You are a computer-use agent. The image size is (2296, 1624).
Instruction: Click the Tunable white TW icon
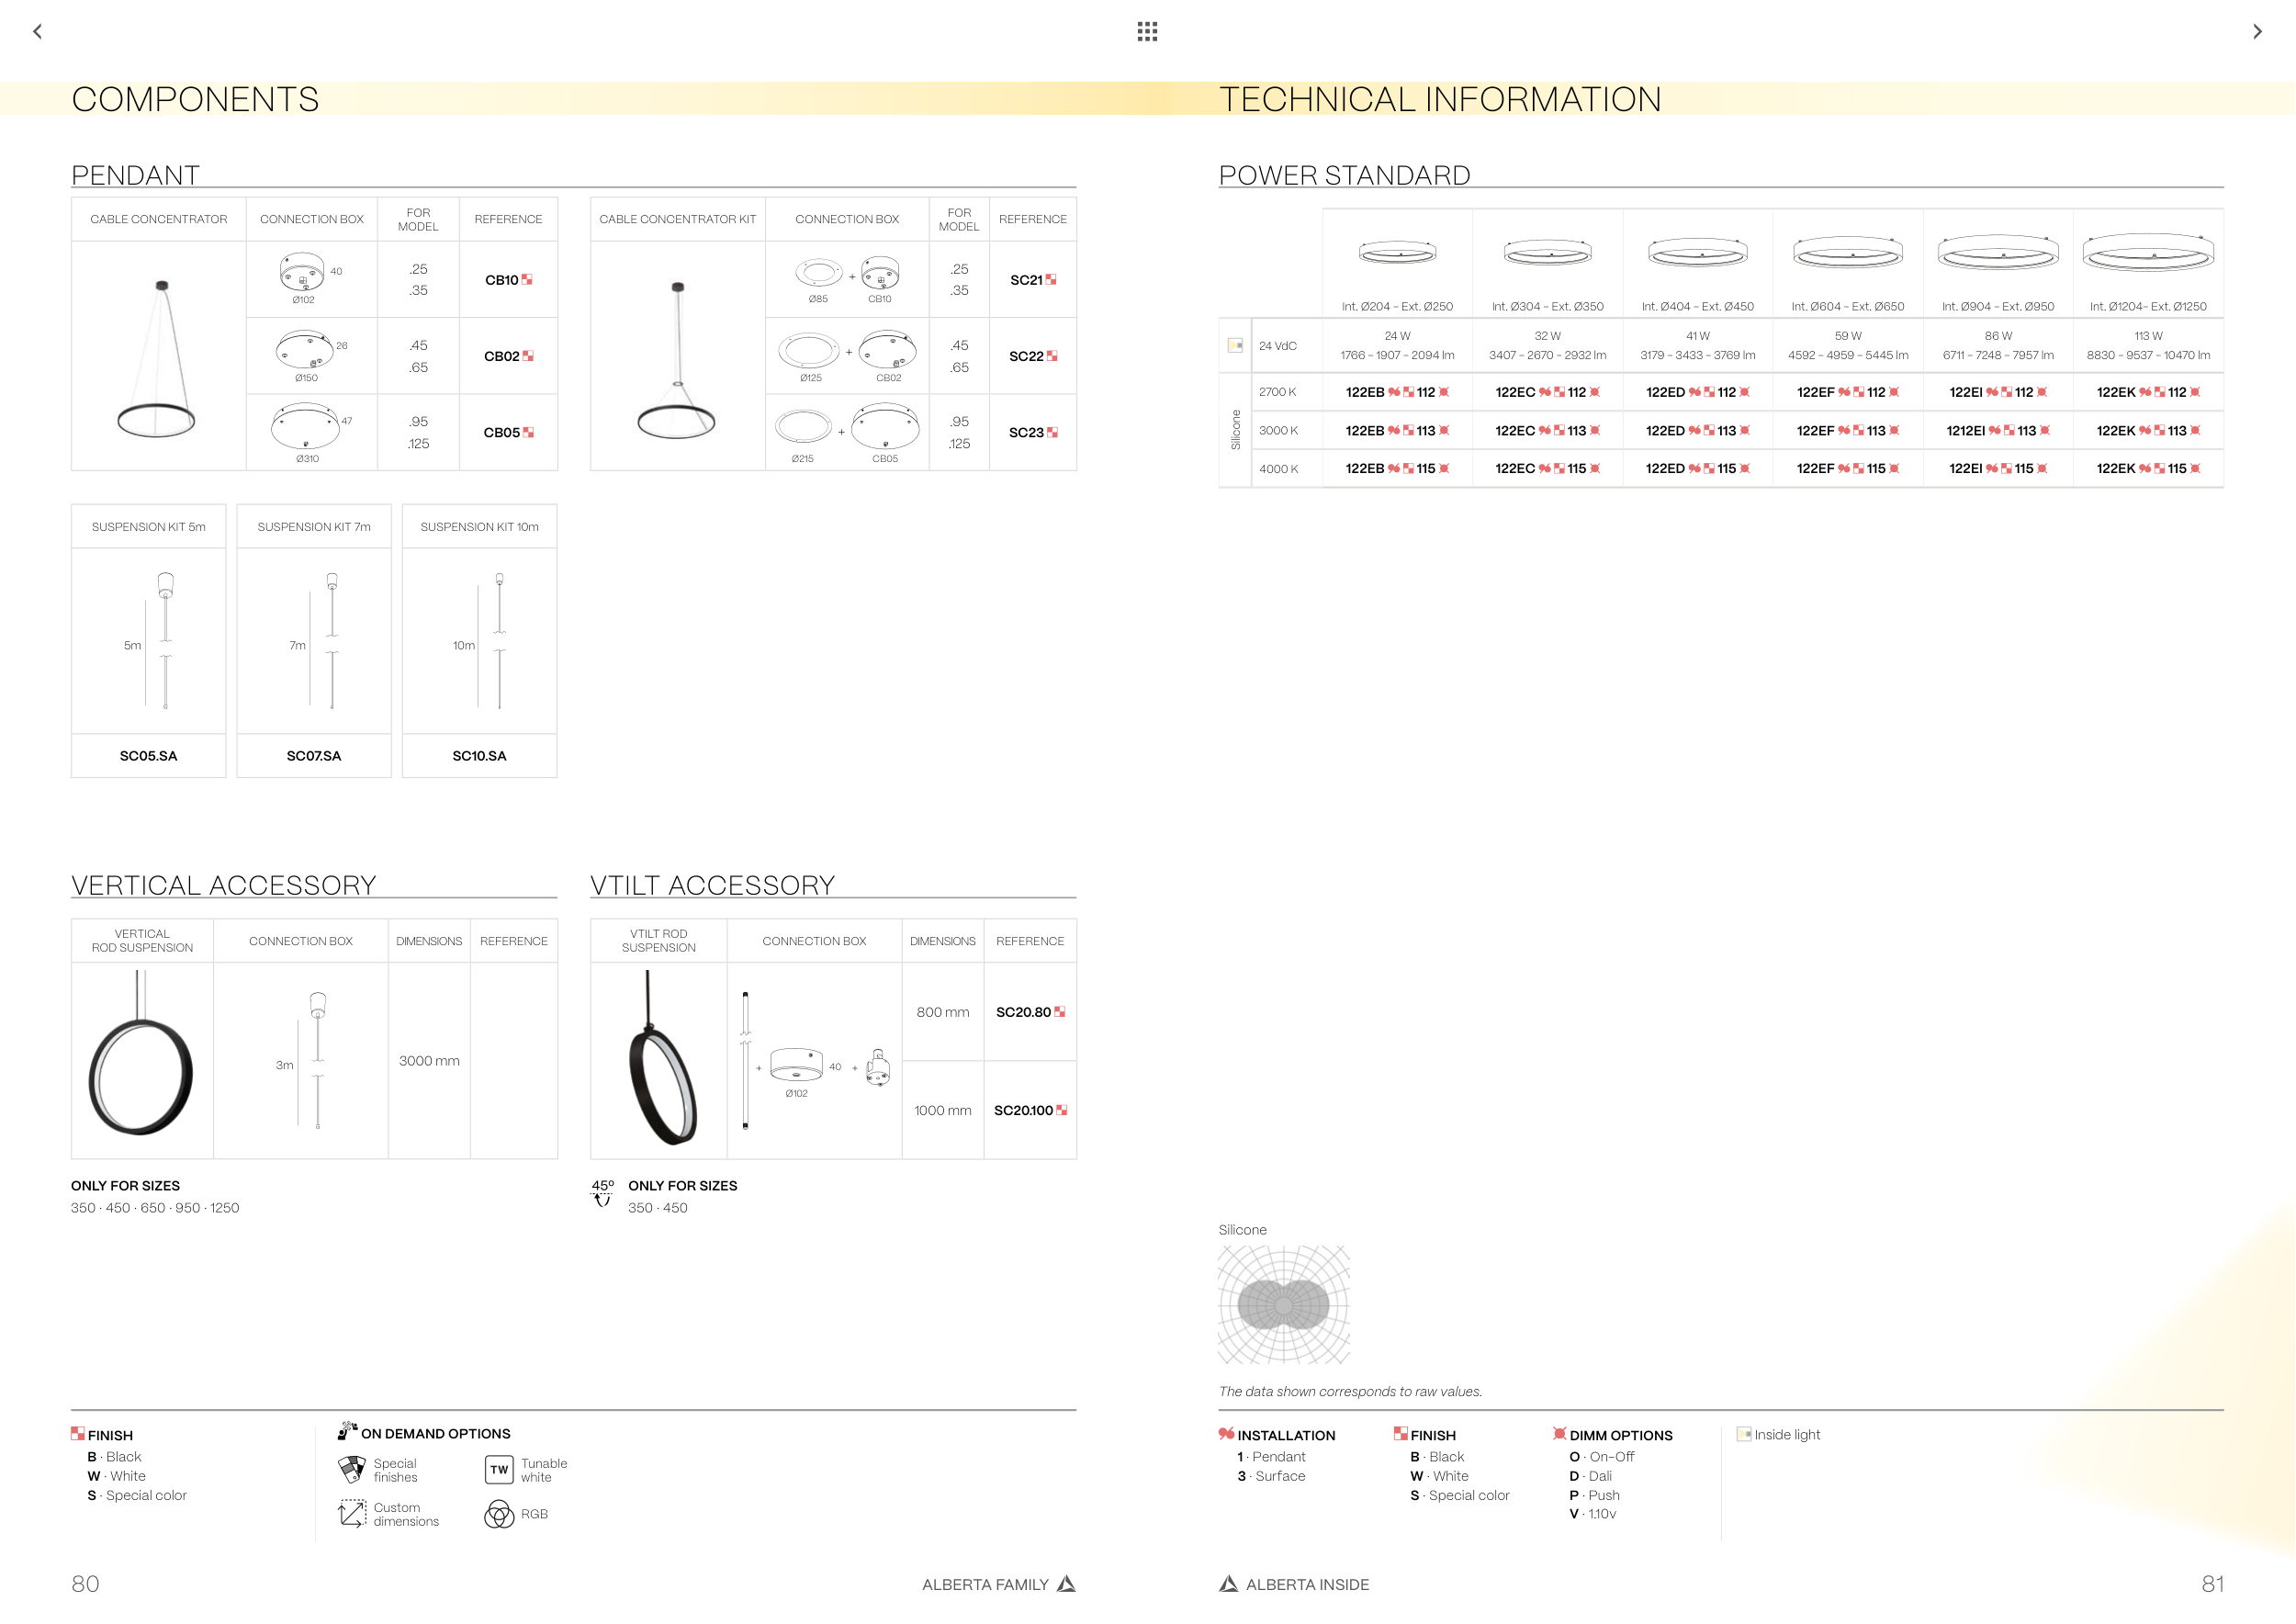tap(499, 1469)
